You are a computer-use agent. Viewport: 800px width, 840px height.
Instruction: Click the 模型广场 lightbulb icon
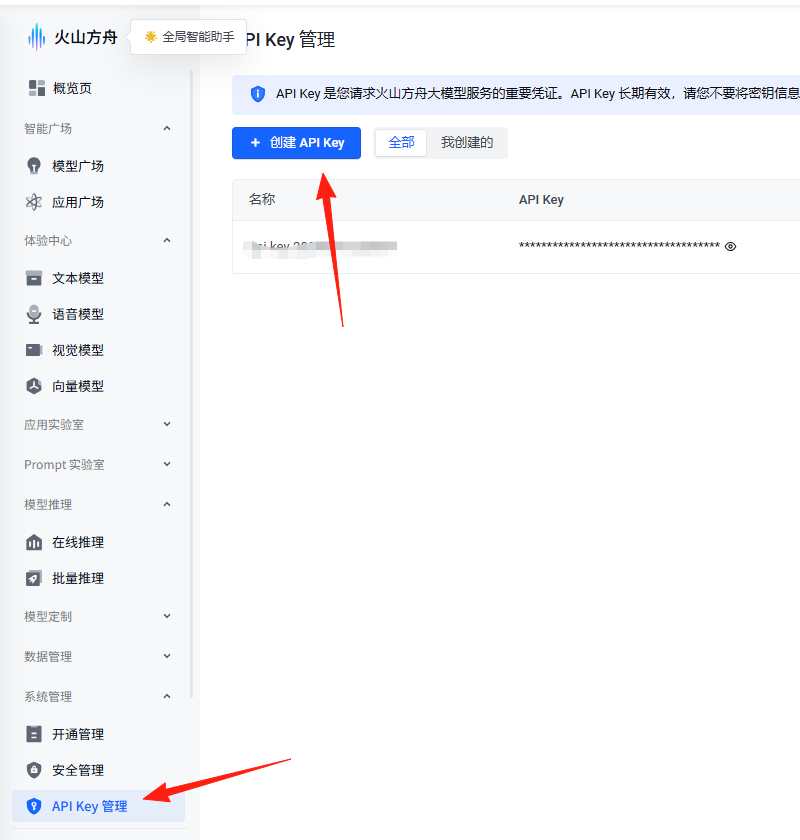pyautogui.click(x=34, y=166)
